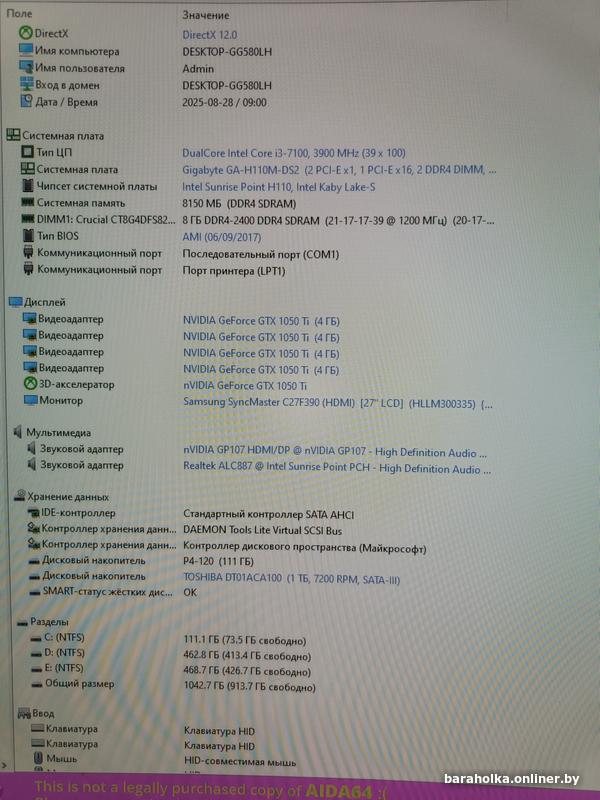This screenshot has width=600, height=800.
Task: Click the Мультимедиа speaker header icon
Action: click(18, 432)
